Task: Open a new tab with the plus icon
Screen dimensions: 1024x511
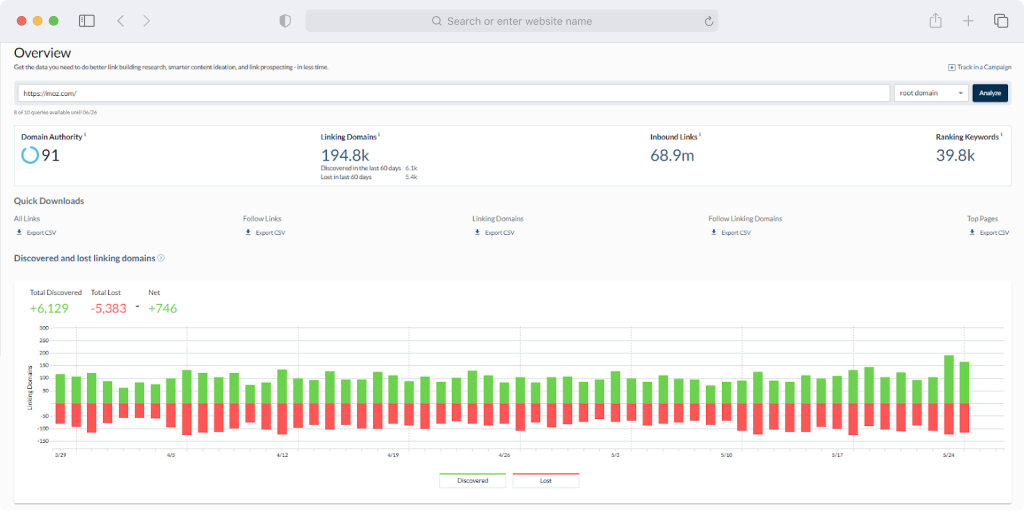Action: (x=968, y=21)
